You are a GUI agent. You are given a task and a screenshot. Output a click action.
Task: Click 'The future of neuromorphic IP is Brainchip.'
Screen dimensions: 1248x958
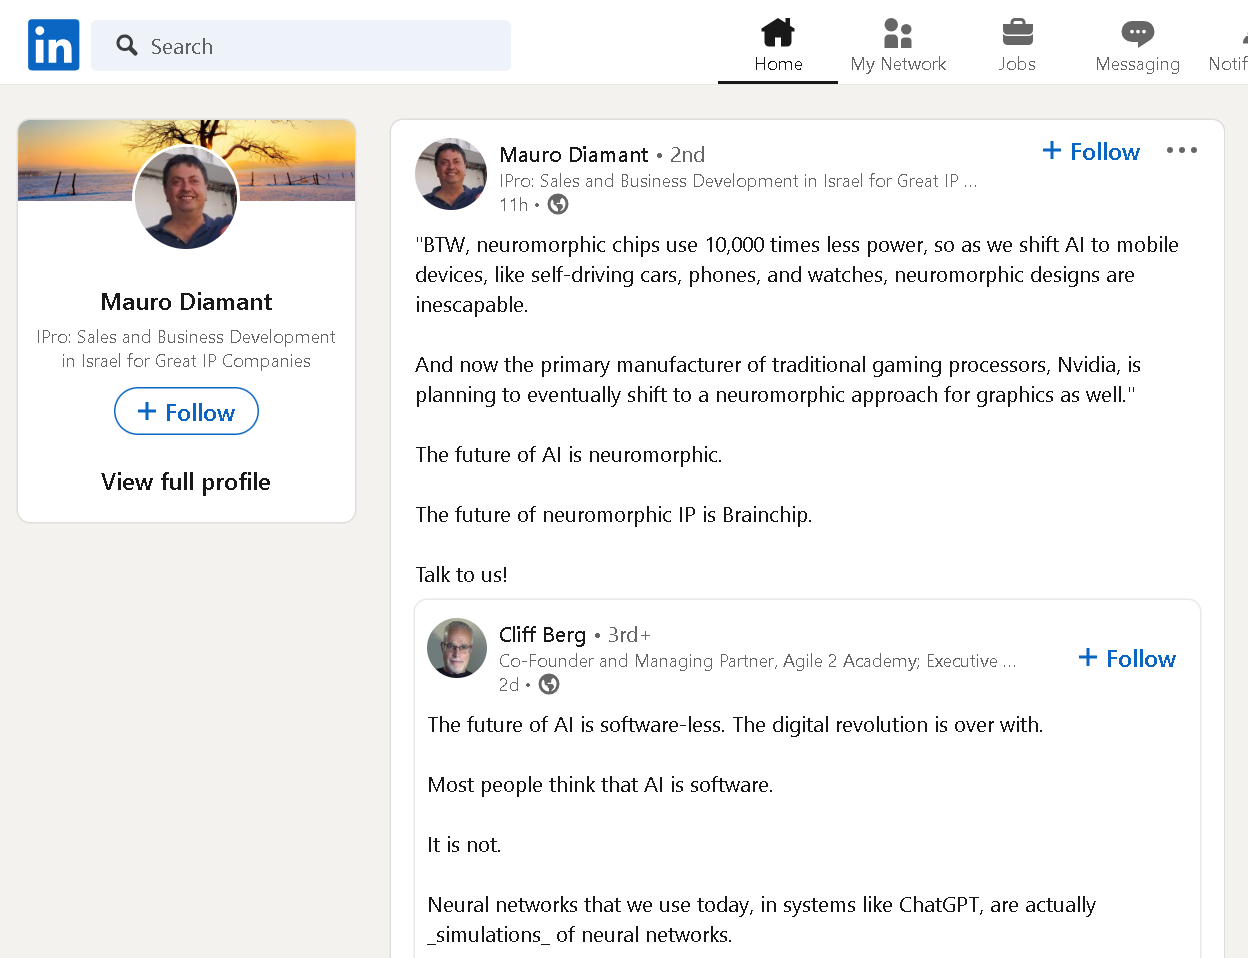614,515
